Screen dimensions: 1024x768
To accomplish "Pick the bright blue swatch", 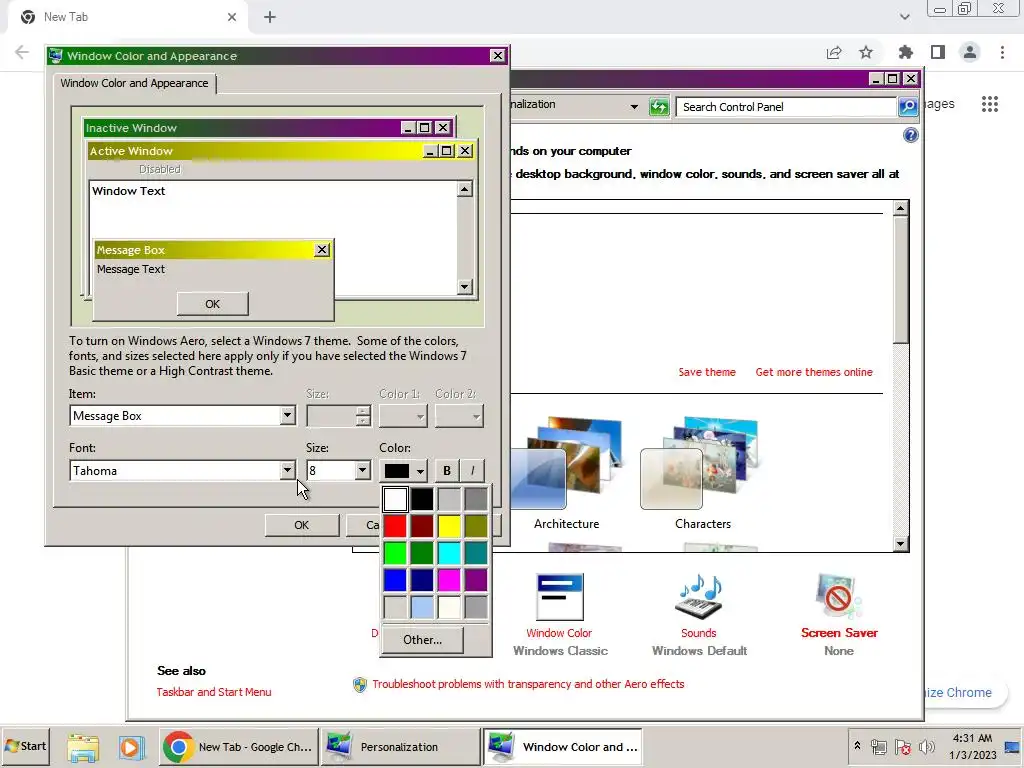I will 395,580.
